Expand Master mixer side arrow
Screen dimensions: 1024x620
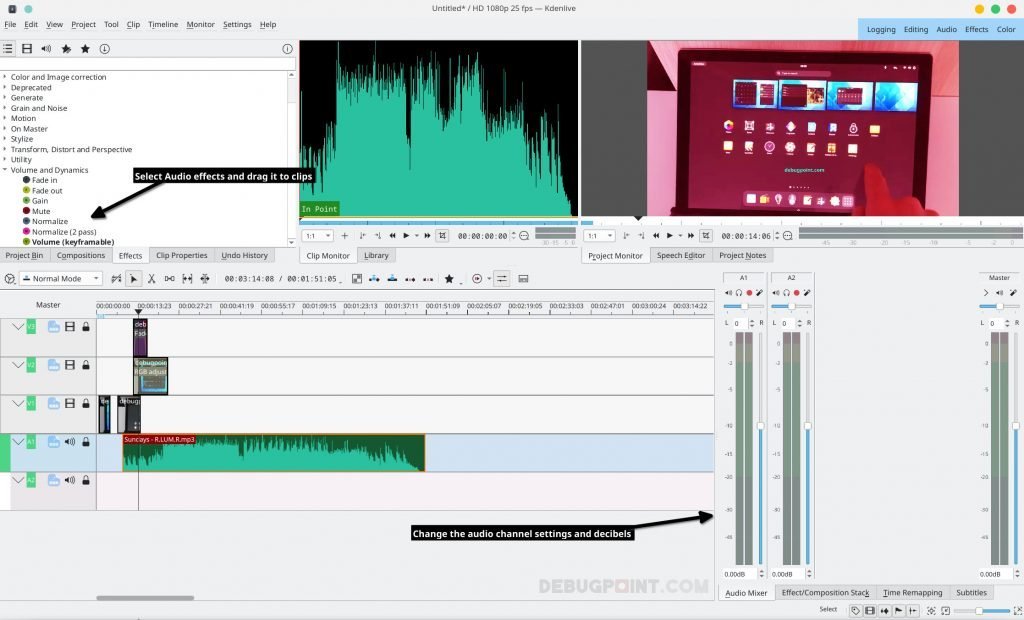(985, 293)
